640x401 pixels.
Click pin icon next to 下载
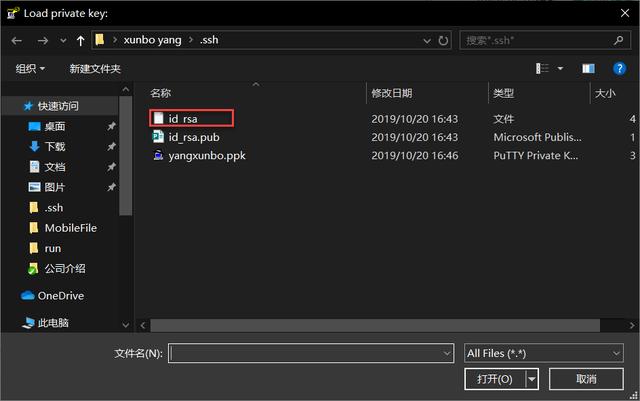tap(111, 146)
